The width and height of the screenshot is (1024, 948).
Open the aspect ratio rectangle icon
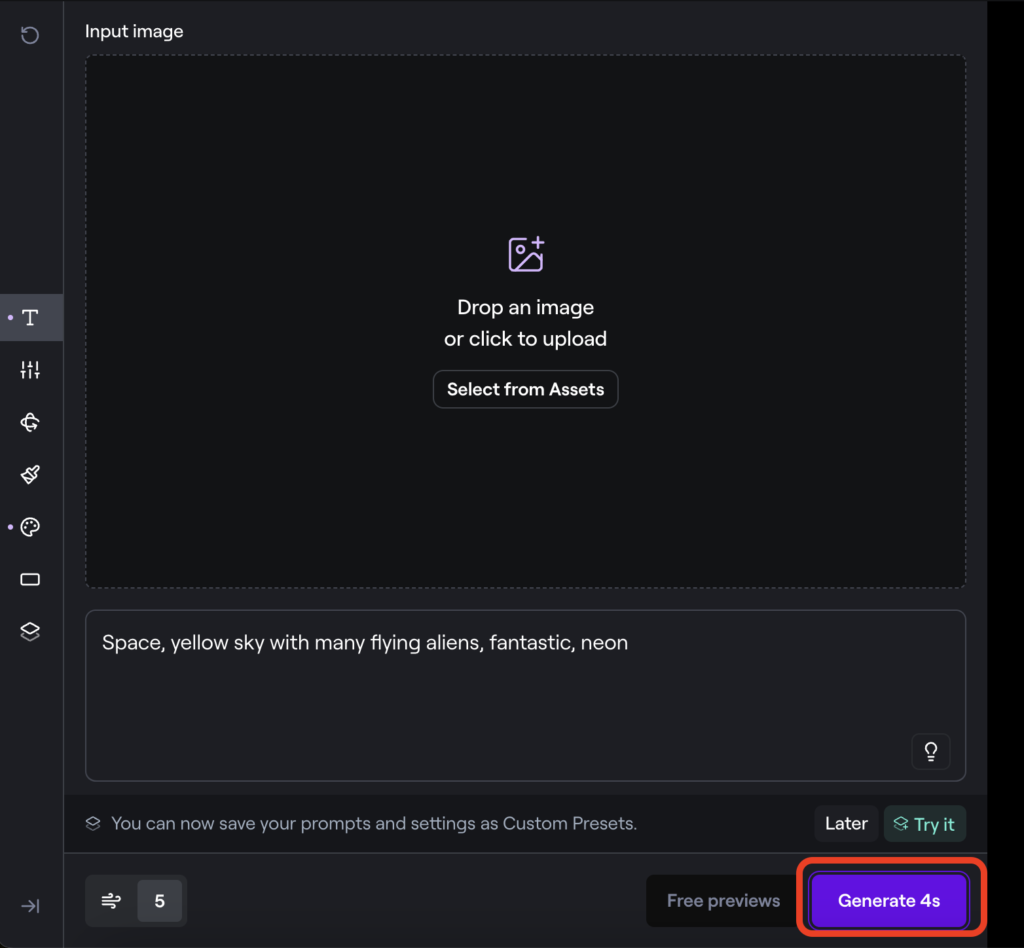pos(30,579)
